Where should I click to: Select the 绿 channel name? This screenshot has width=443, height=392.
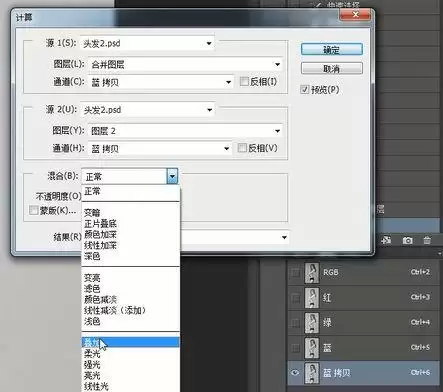(x=327, y=323)
